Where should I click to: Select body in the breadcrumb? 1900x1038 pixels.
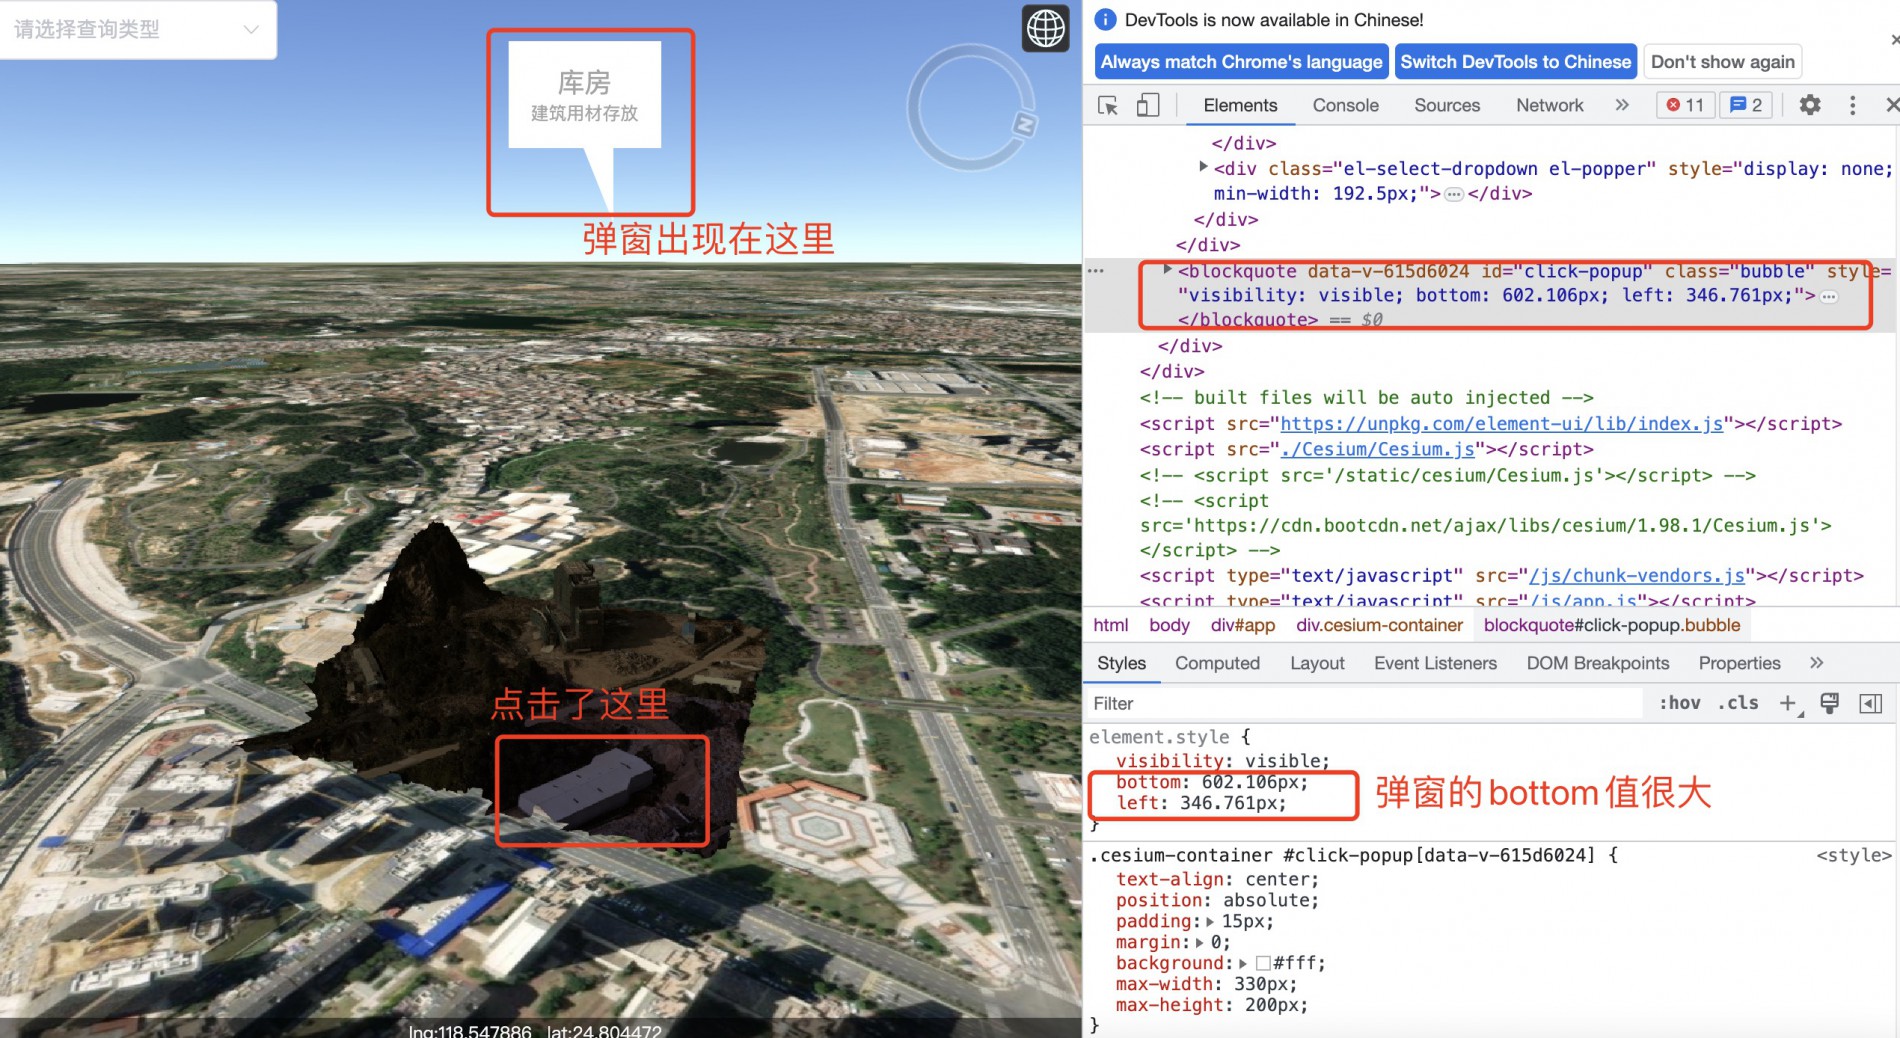click(1169, 625)
